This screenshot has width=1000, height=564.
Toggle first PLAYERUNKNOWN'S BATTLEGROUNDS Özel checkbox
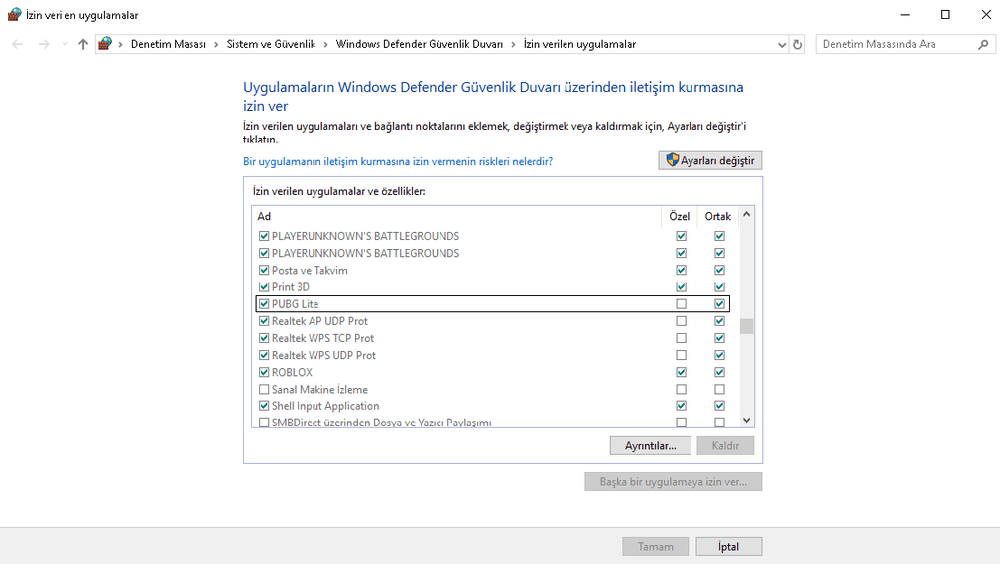pos(681,236)
